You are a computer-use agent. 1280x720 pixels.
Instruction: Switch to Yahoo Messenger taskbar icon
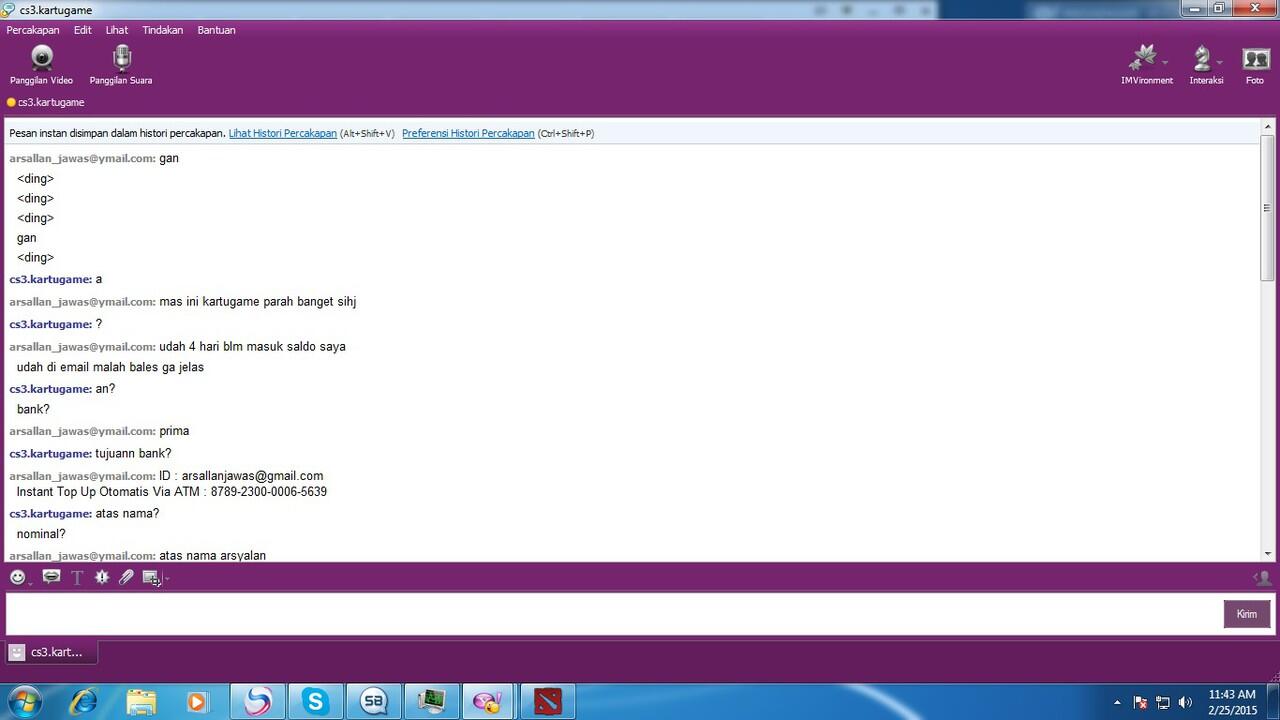[490, 701]
